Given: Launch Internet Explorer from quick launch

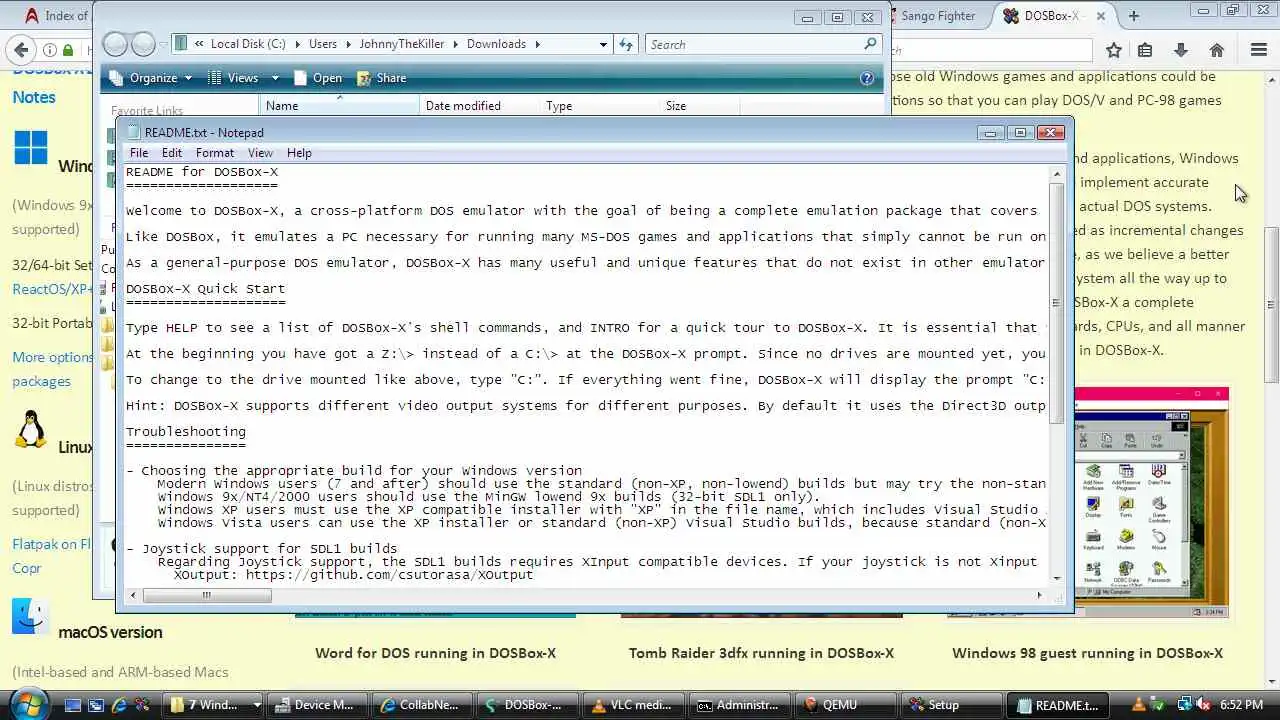Looking at the screenshot, I should tap(120, 705).
